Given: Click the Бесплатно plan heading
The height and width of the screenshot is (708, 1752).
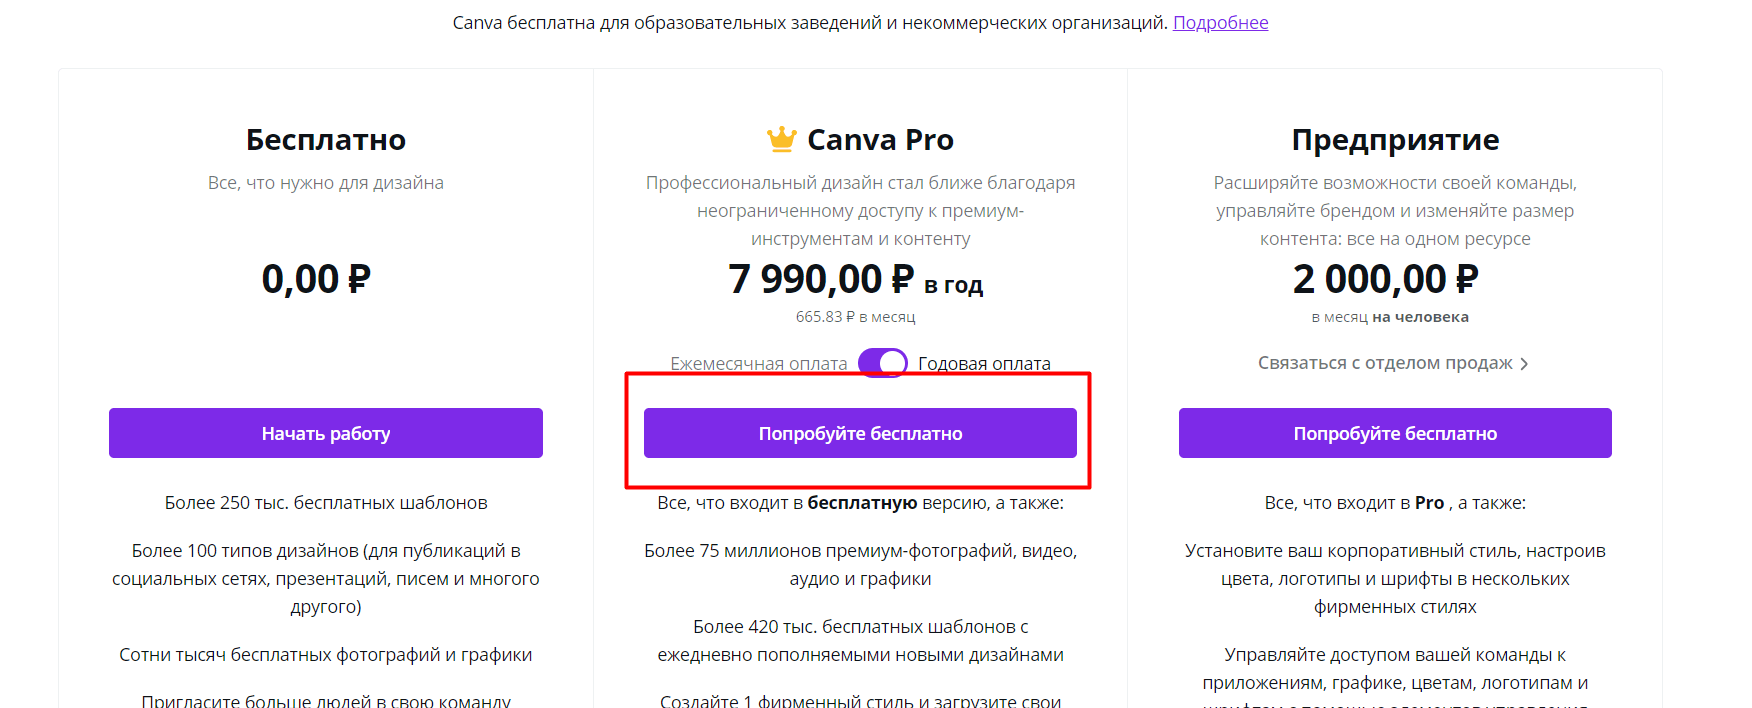Looking at the screenshot, I should click(326, 139).
